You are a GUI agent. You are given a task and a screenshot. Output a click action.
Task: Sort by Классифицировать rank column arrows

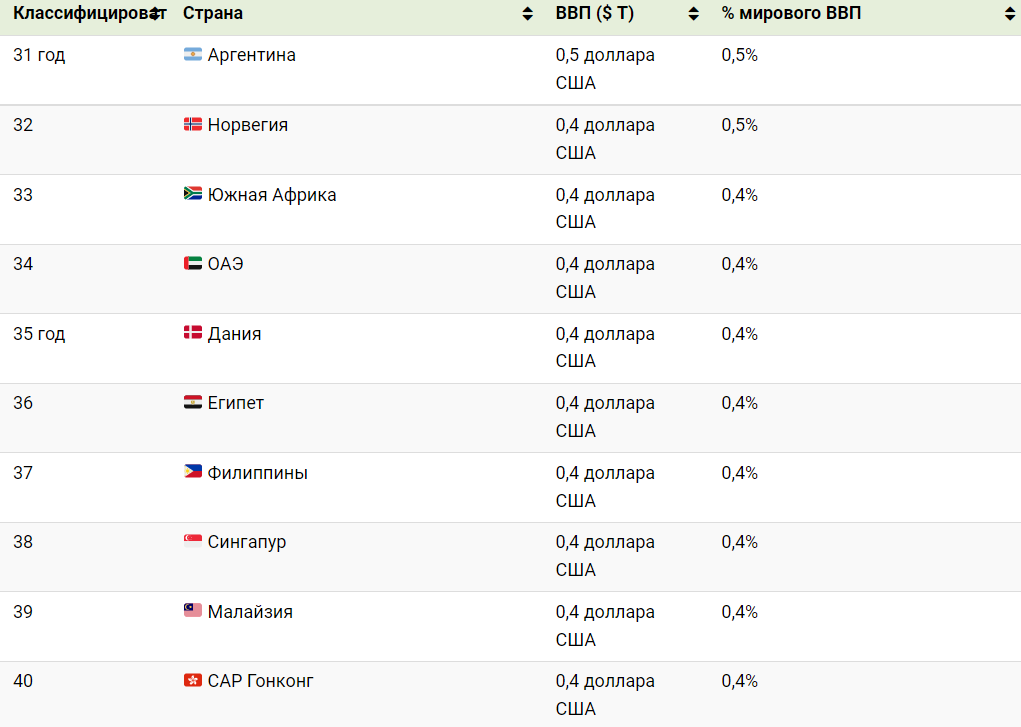[x=155, y=15]
